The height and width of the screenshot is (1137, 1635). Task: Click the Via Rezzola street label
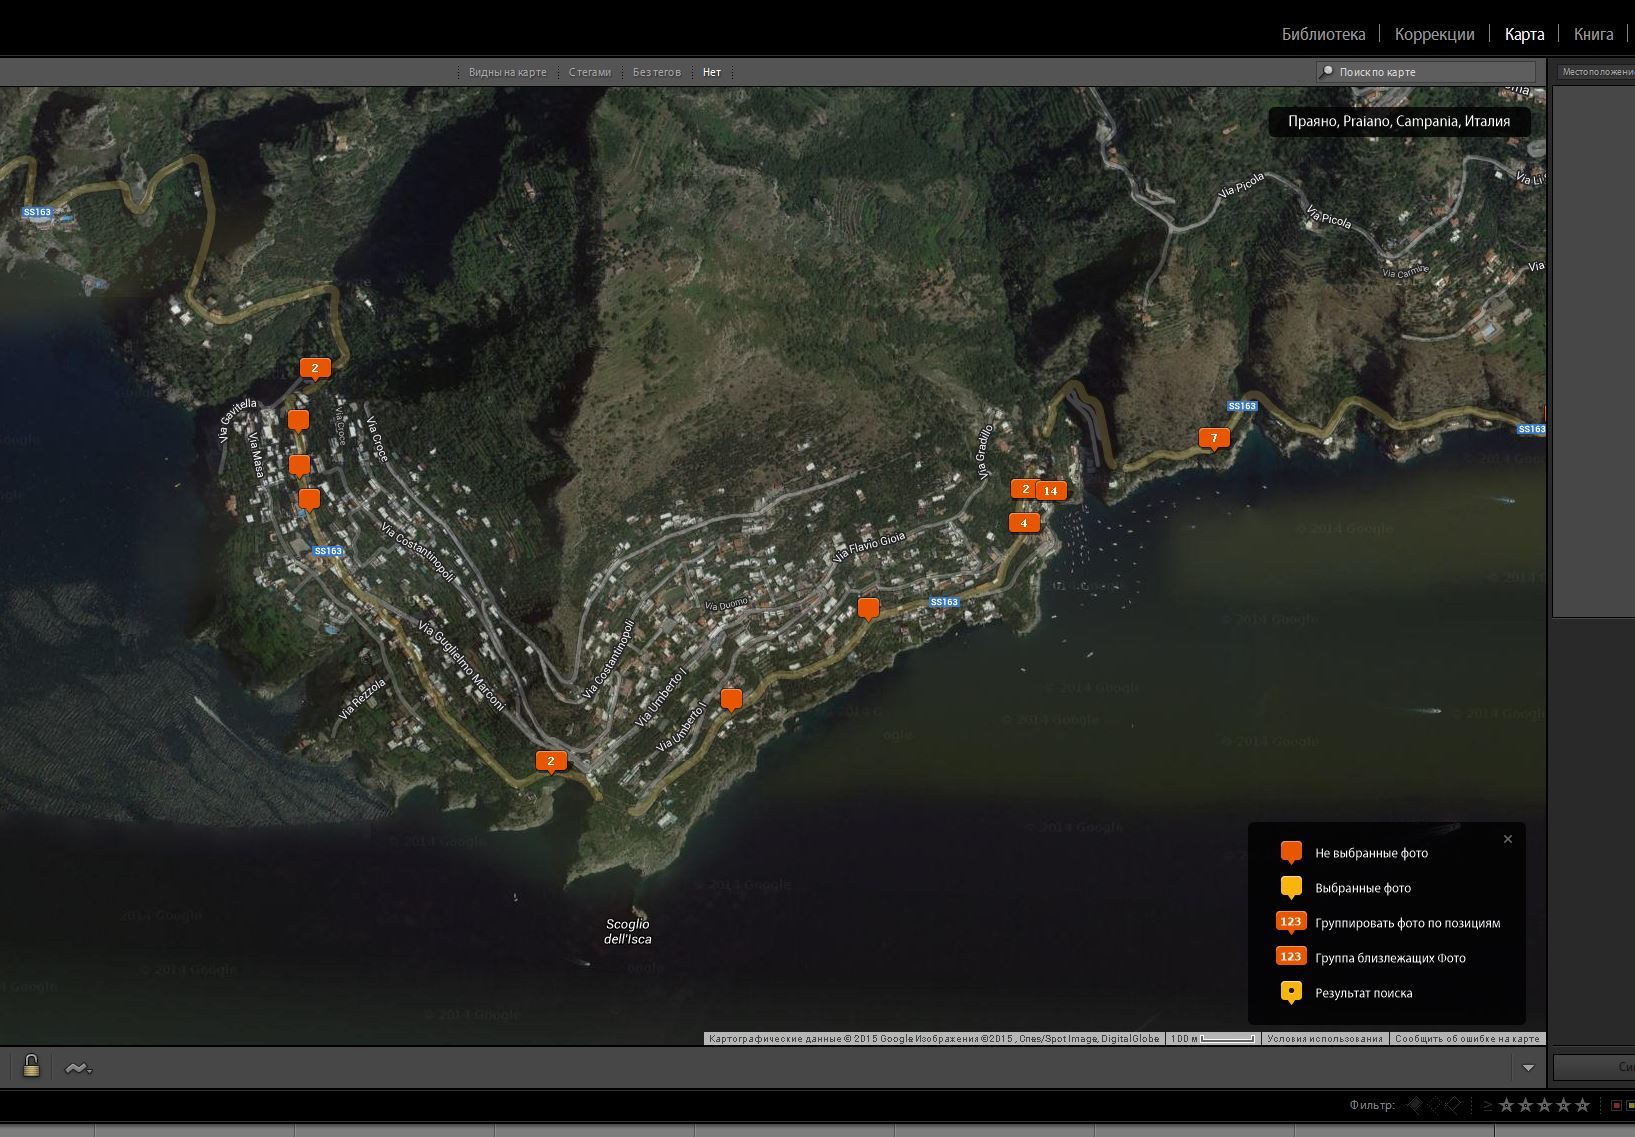pyautogui.click(x=362, y=699)
